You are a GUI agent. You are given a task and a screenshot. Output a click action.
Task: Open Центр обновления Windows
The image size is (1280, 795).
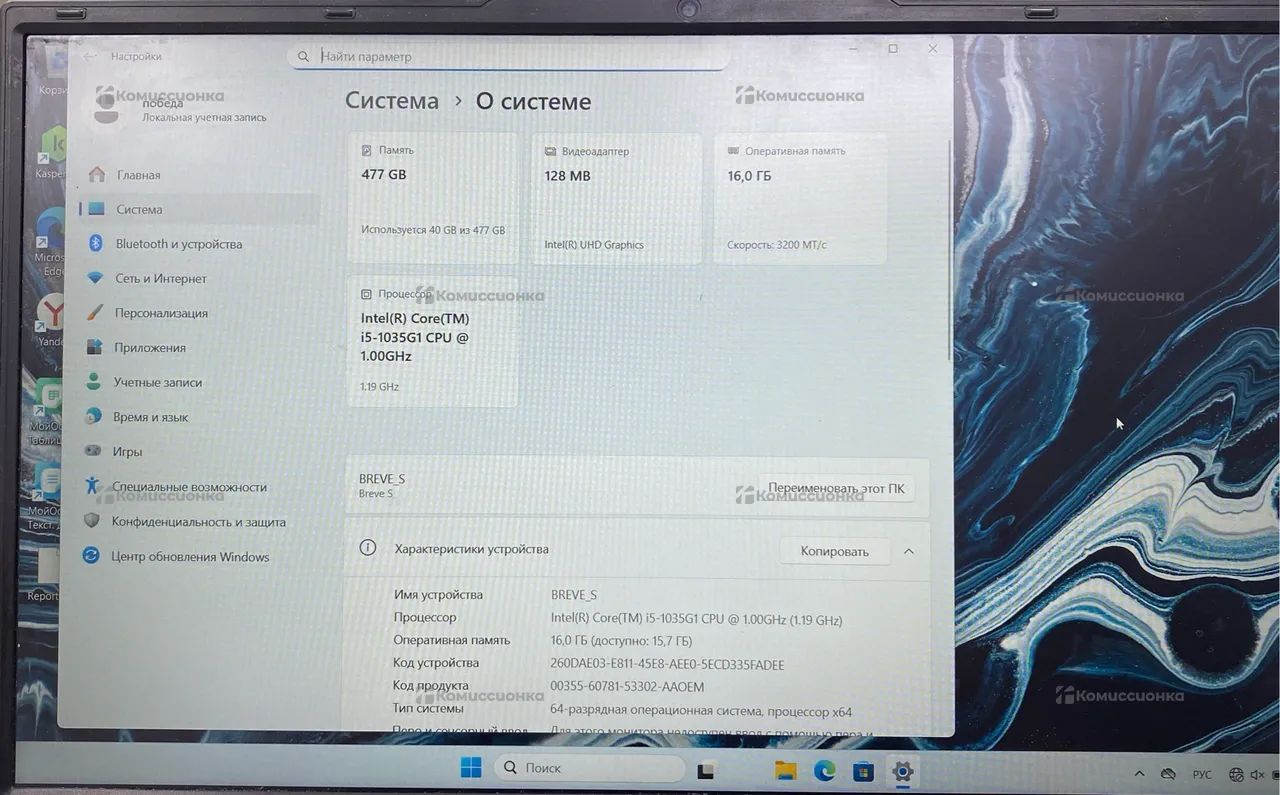[x=190, y=557]
